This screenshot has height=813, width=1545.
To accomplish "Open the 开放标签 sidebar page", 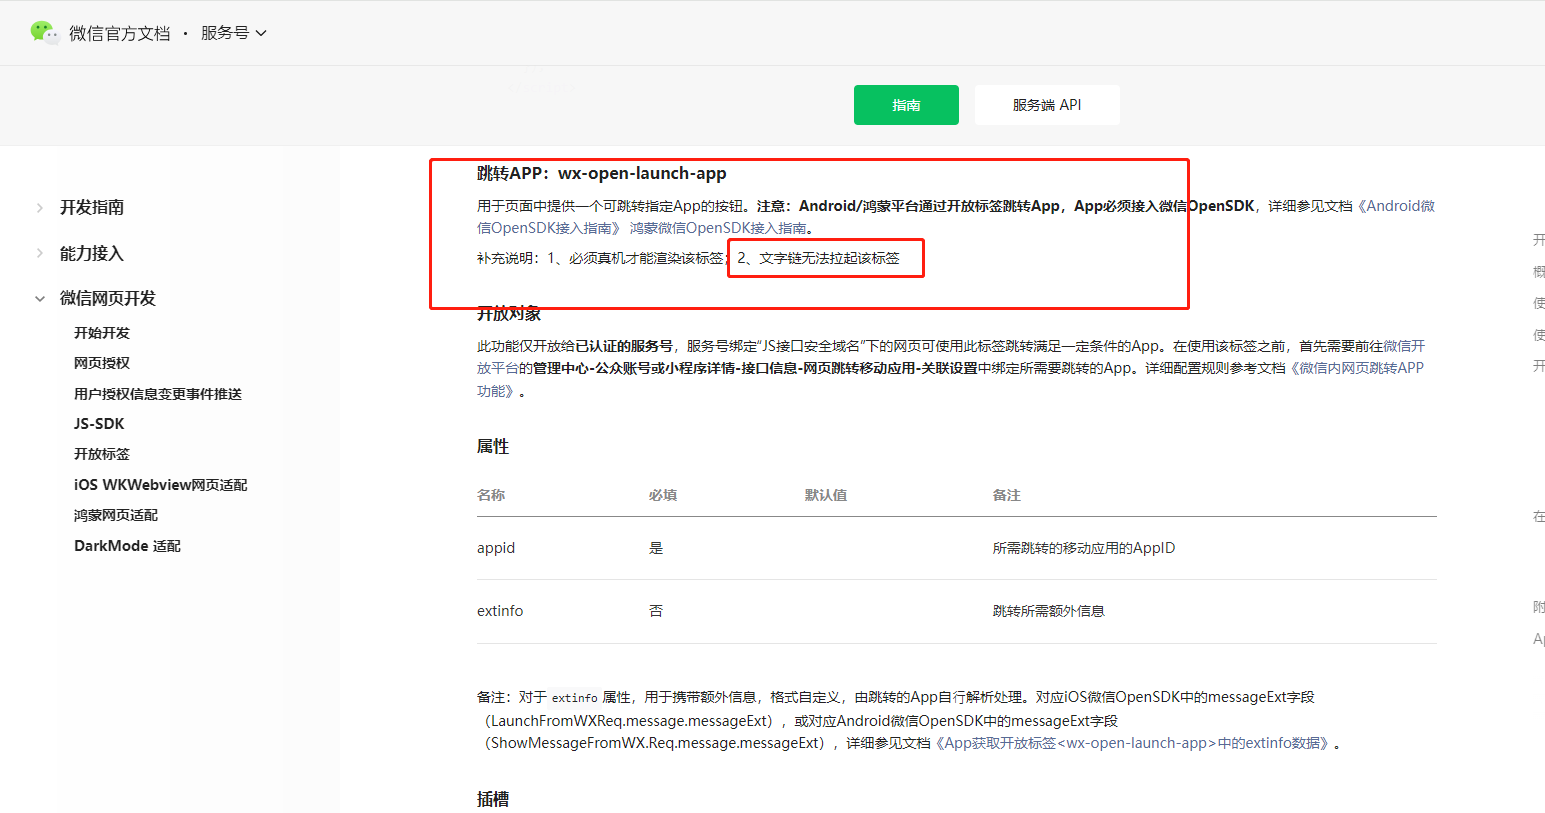I will 102,454.
